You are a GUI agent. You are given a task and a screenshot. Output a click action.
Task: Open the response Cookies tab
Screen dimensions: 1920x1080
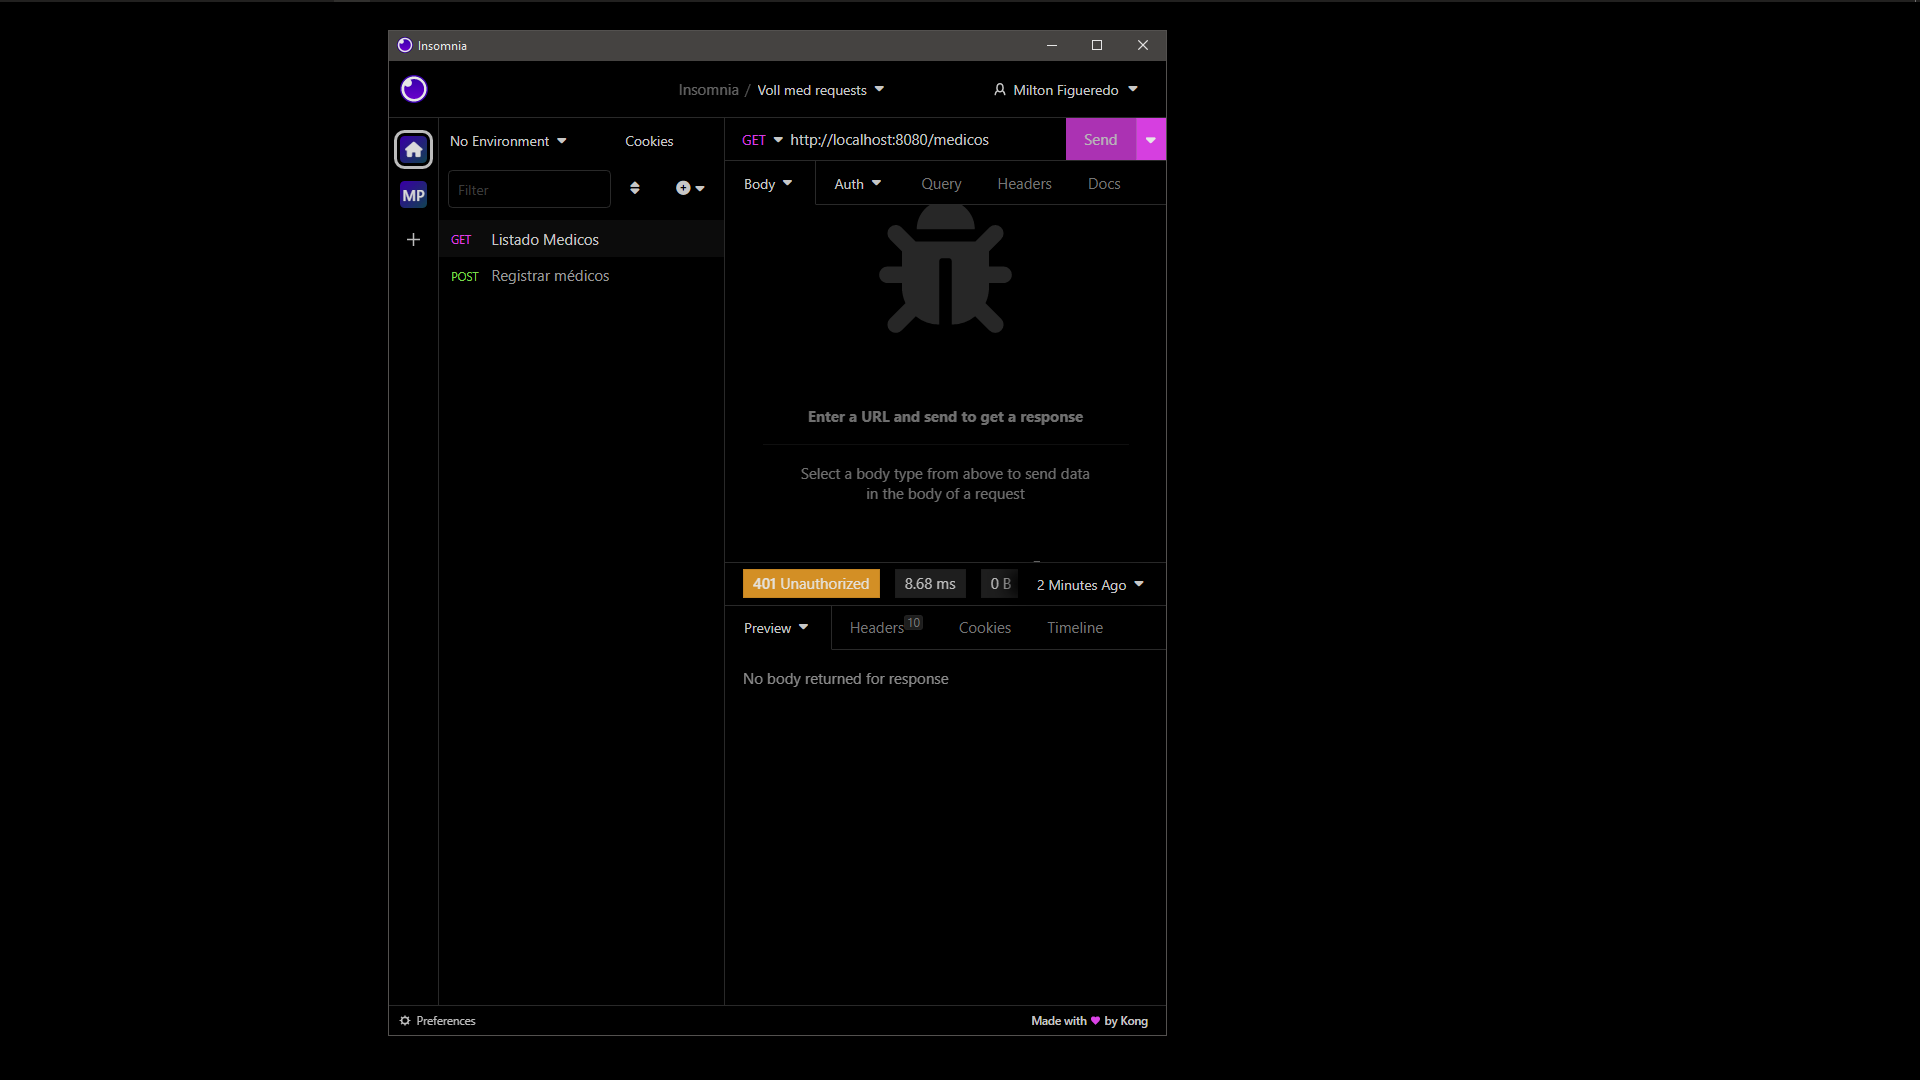click(985, 628)
